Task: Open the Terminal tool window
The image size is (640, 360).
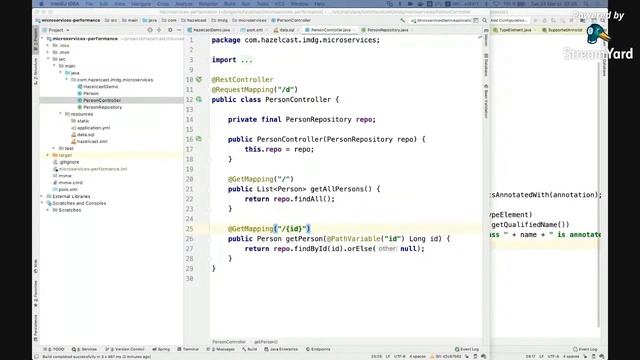Action: click(188, 349)
